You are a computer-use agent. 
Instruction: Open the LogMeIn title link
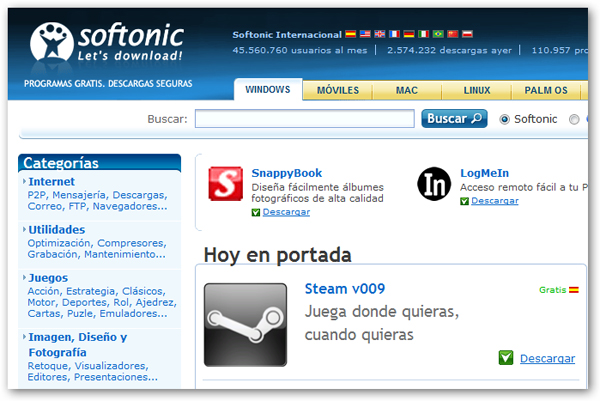[x=484, y=173]
